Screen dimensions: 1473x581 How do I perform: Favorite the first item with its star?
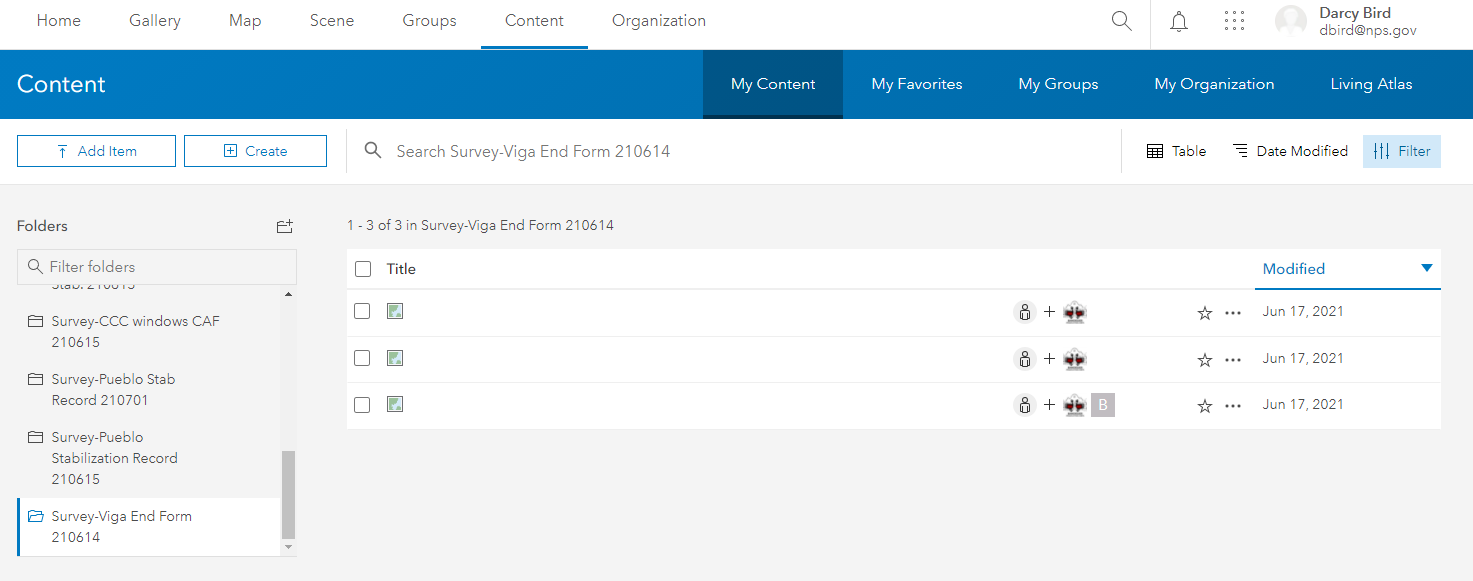pos(1204,313)
